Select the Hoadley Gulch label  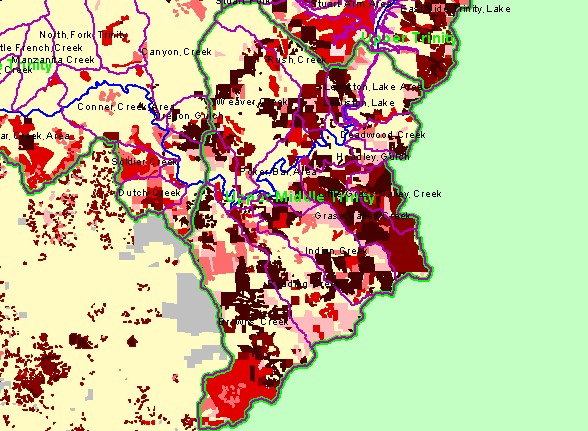(373, 156)
